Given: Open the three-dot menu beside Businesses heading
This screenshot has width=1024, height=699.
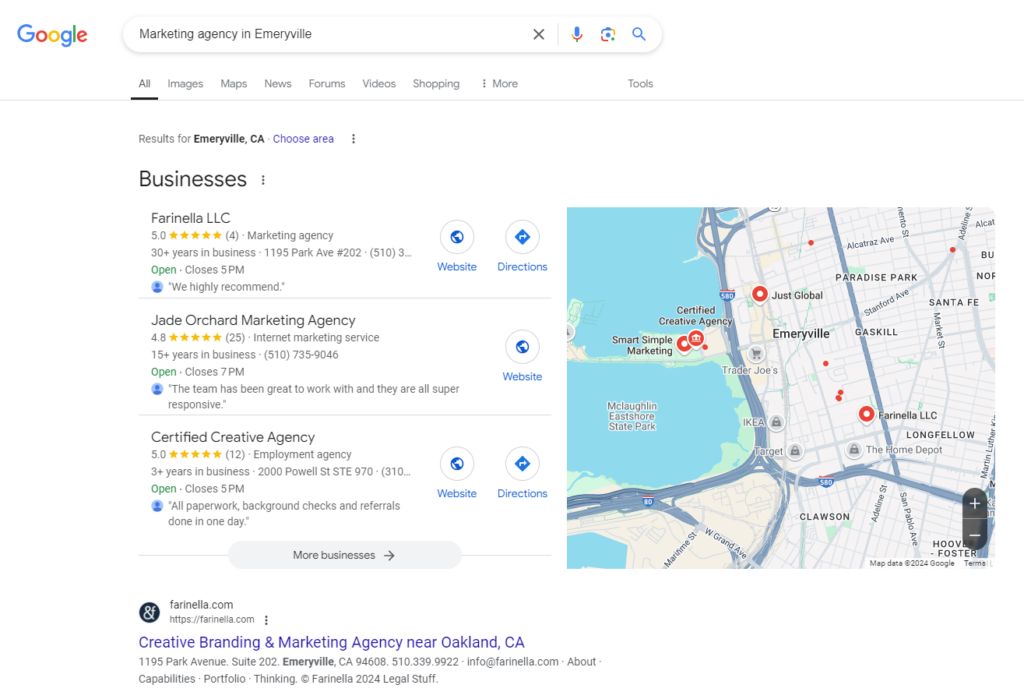Looking at the screenshot, I should (262, 178).
